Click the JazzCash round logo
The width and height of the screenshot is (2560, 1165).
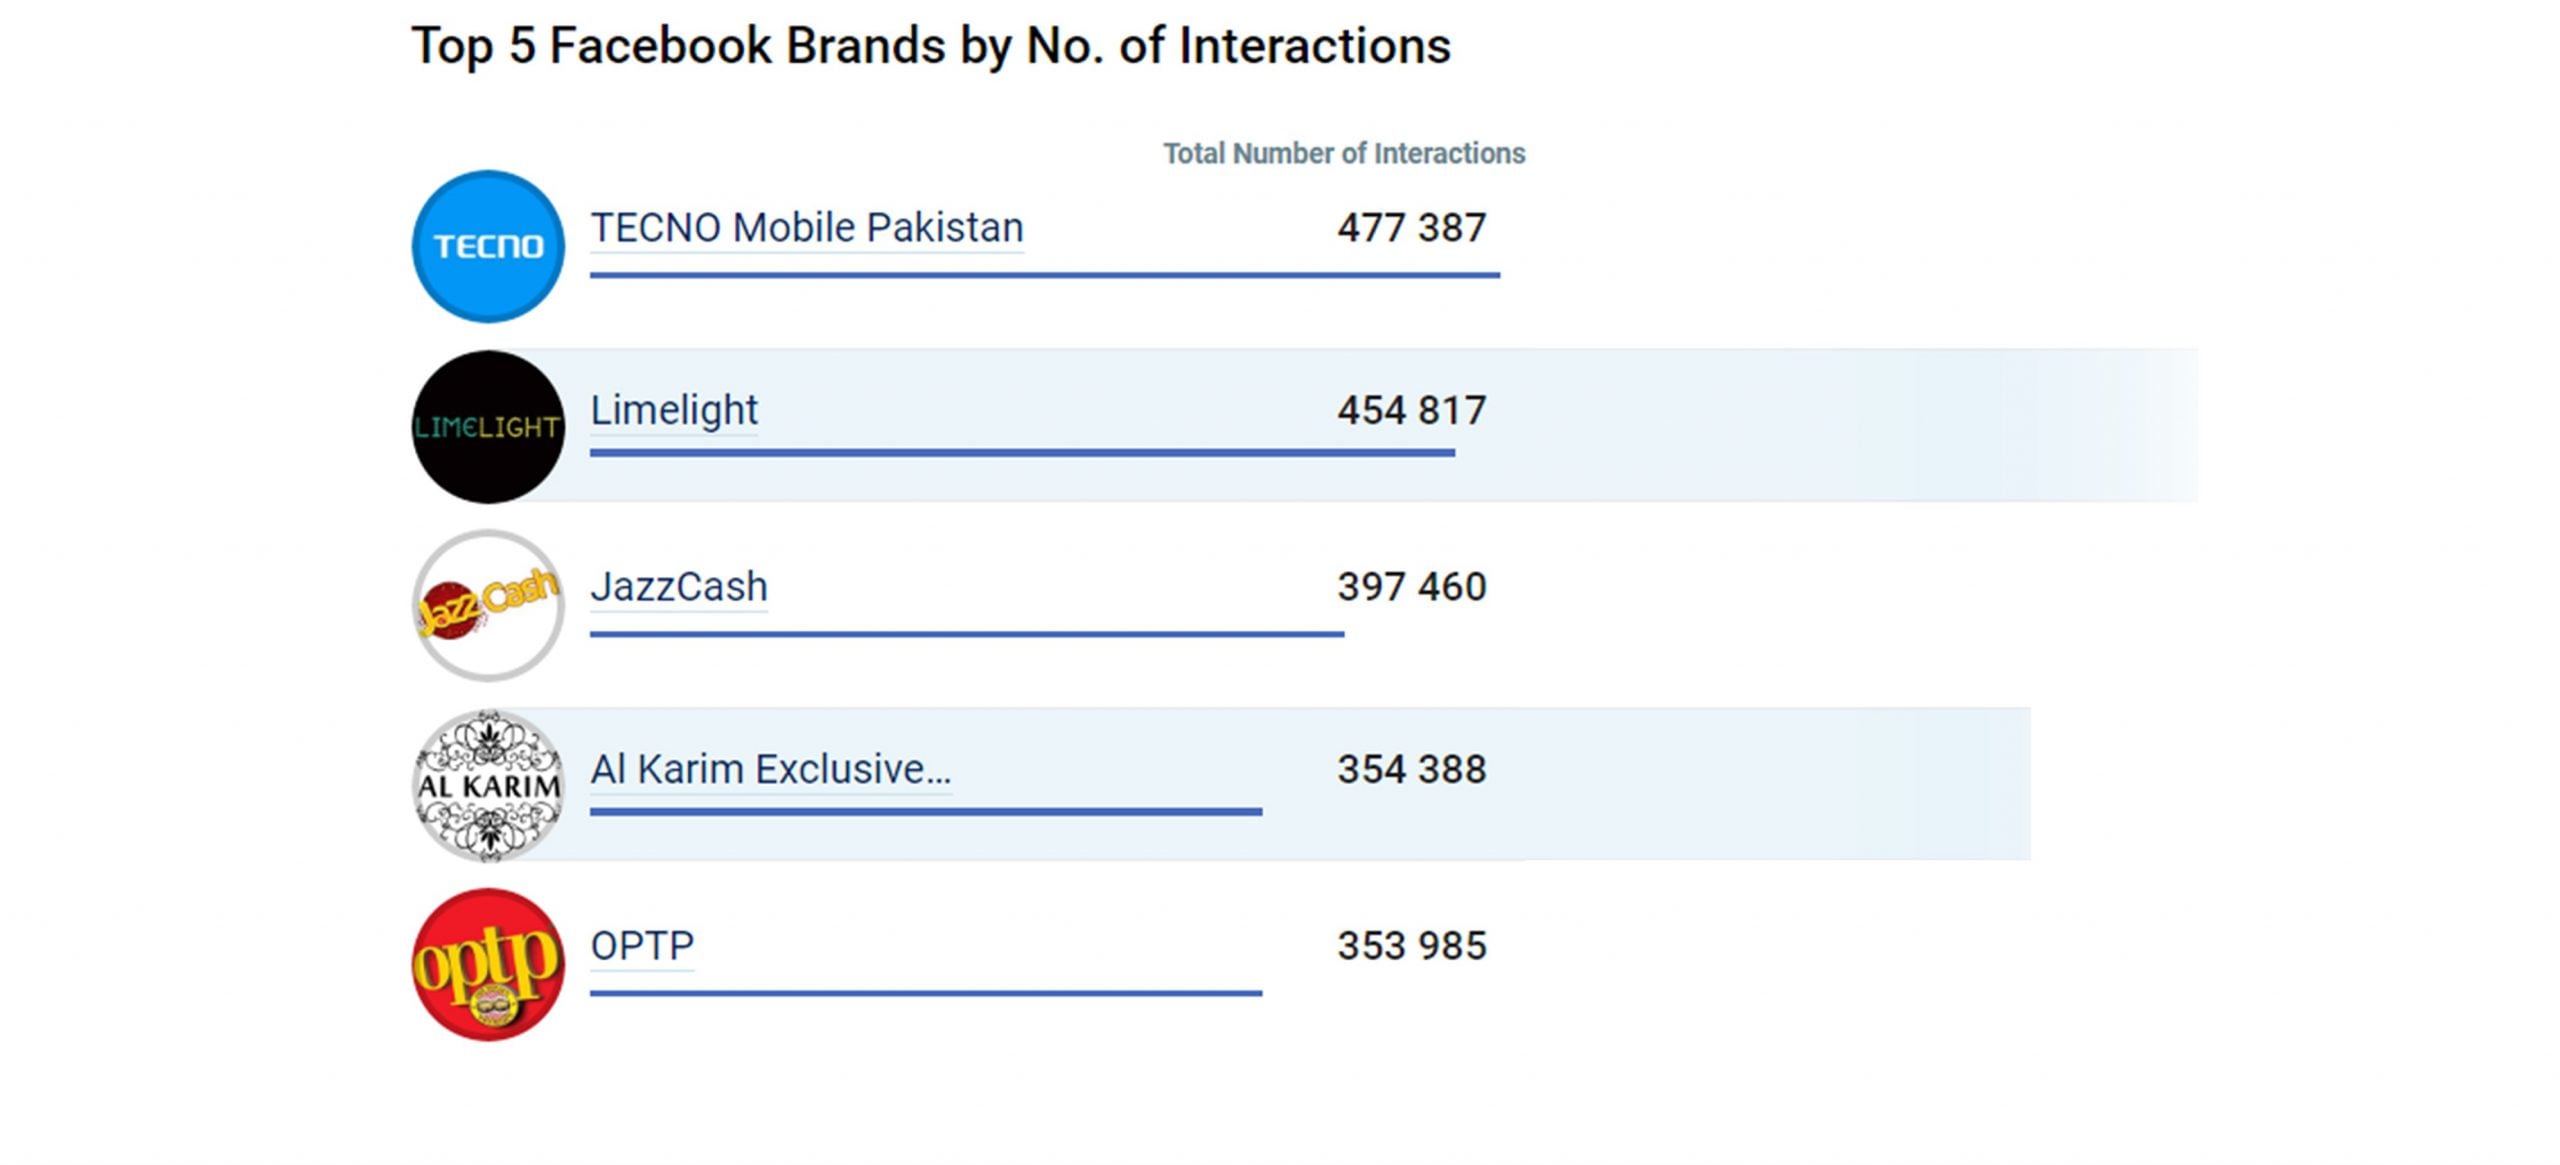tap(488, 606)
